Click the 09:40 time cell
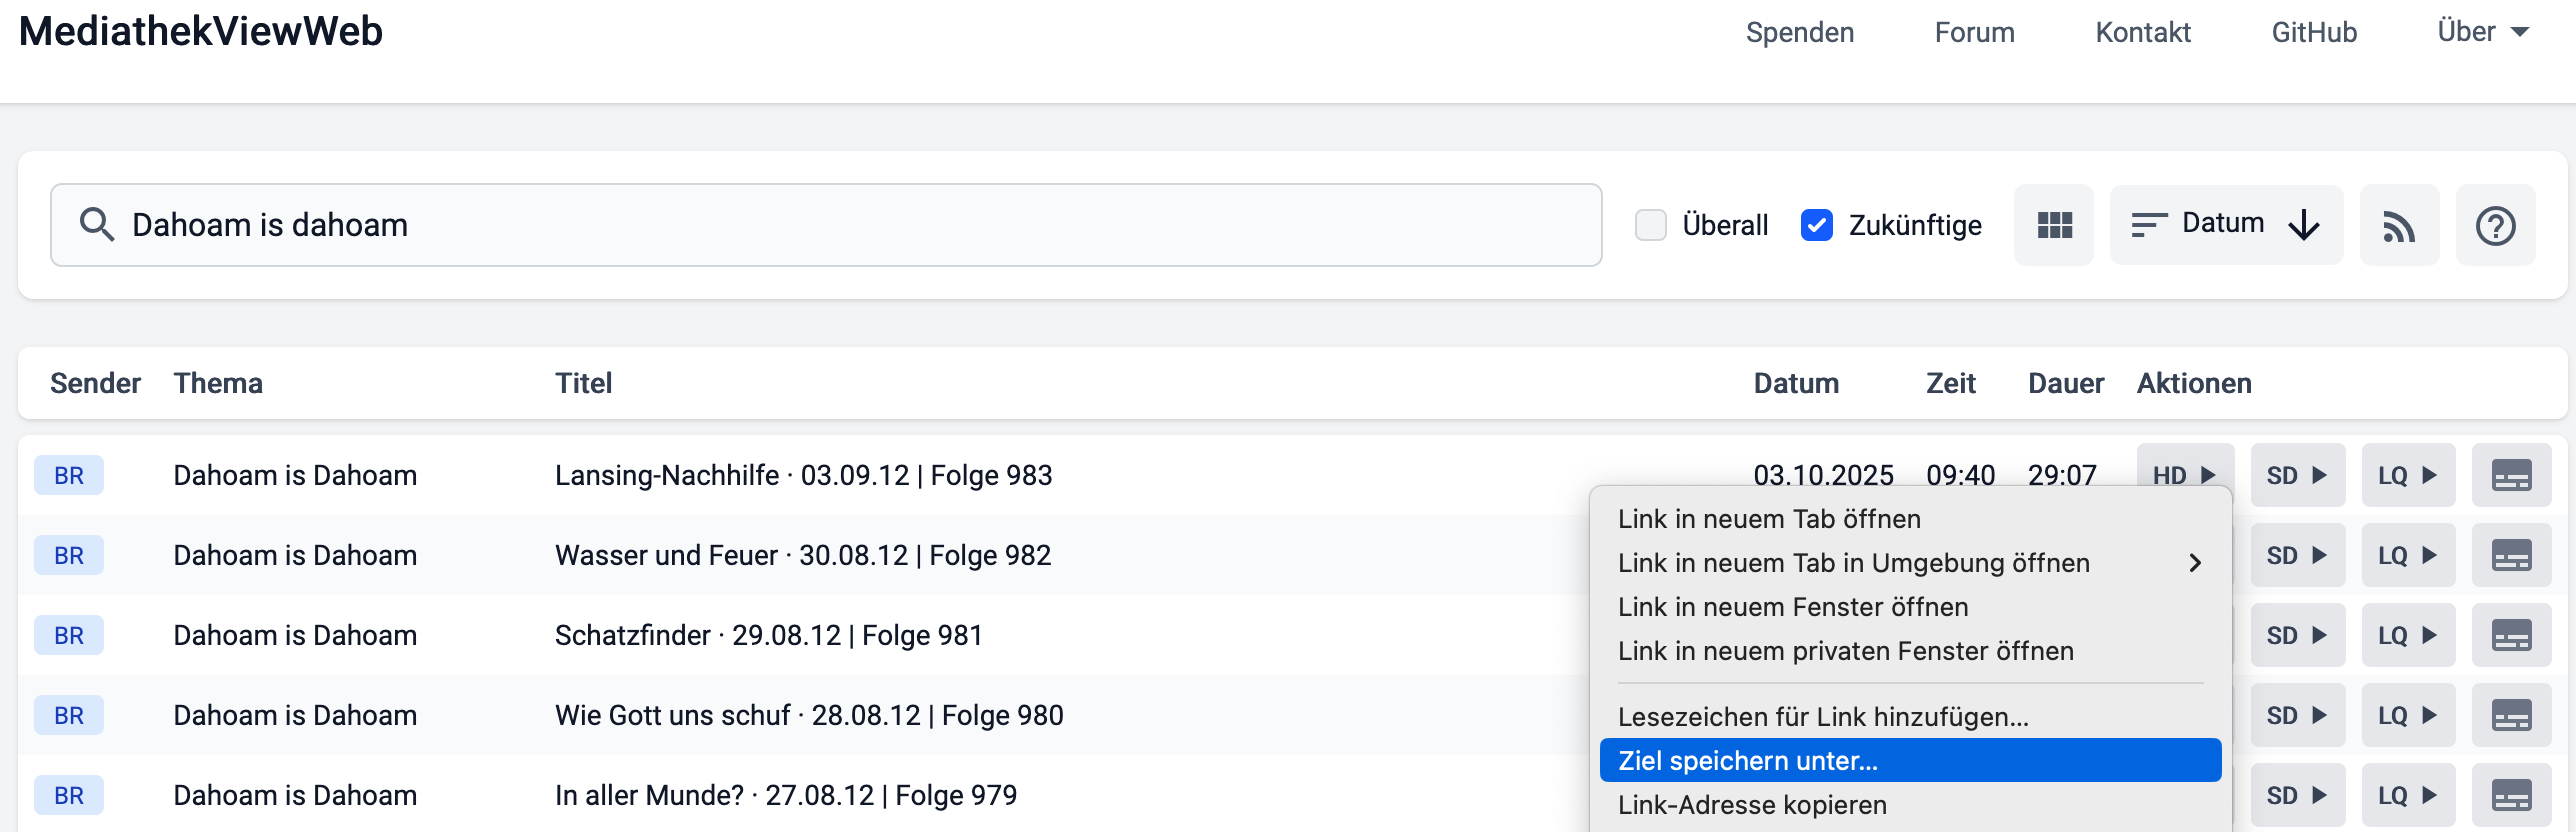 [x=1960, y=474]
